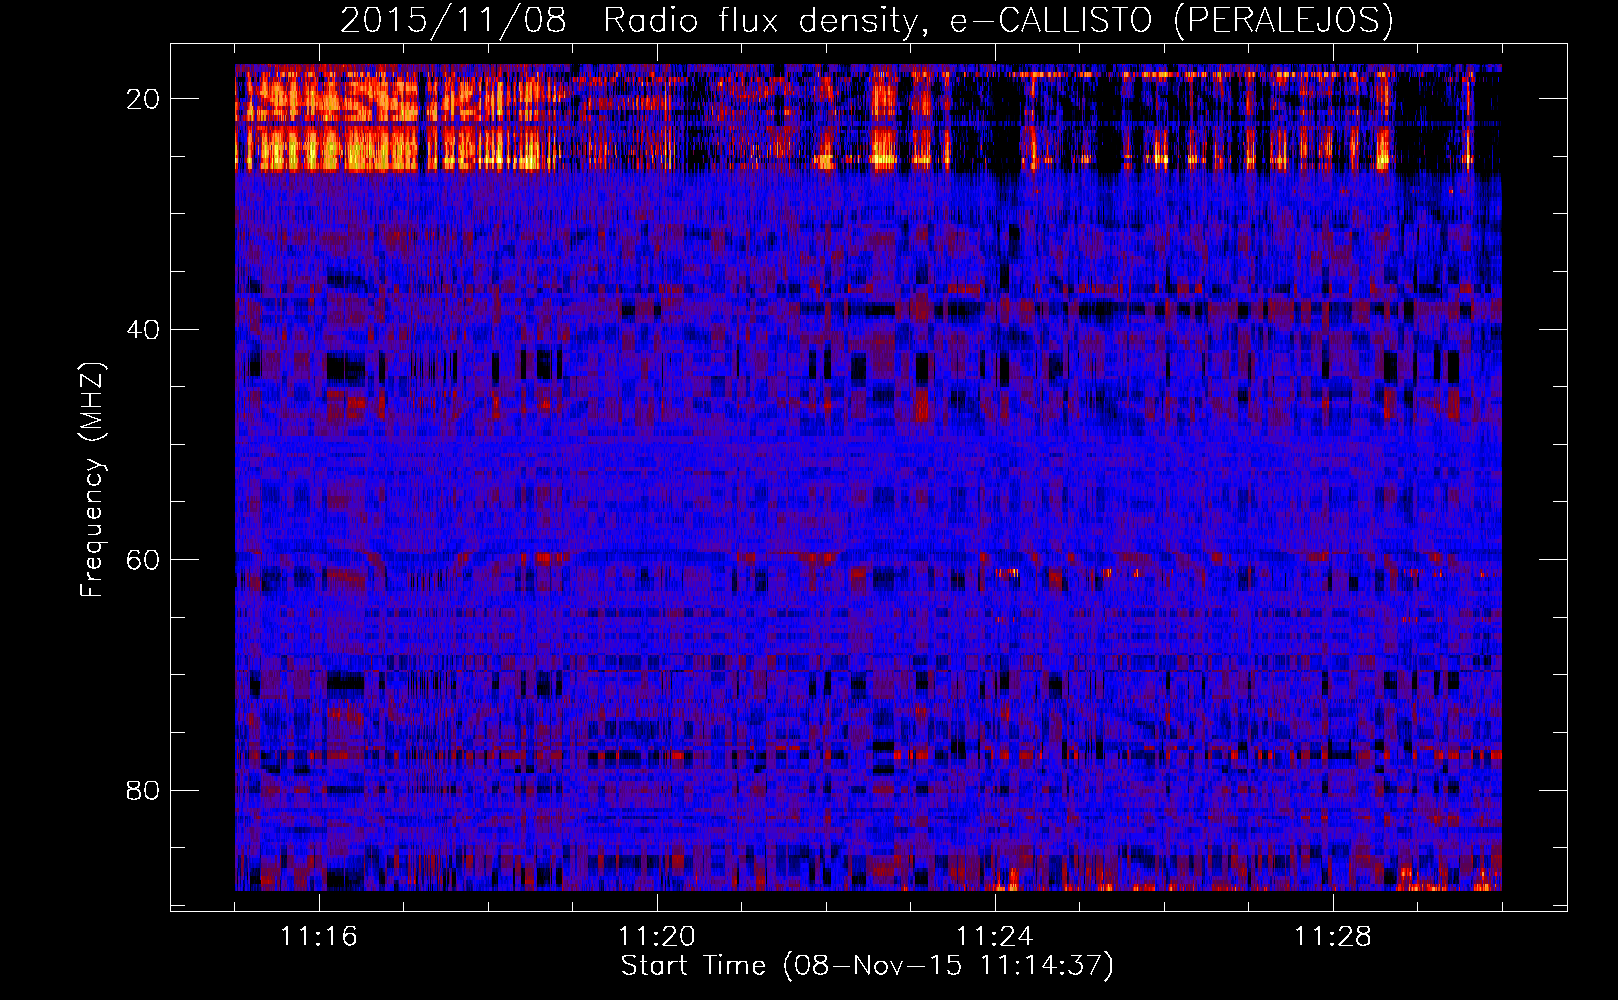Click the "11:16" time tick label
This screenshot has height=1000, width=1618.
(x=319, y=936)
